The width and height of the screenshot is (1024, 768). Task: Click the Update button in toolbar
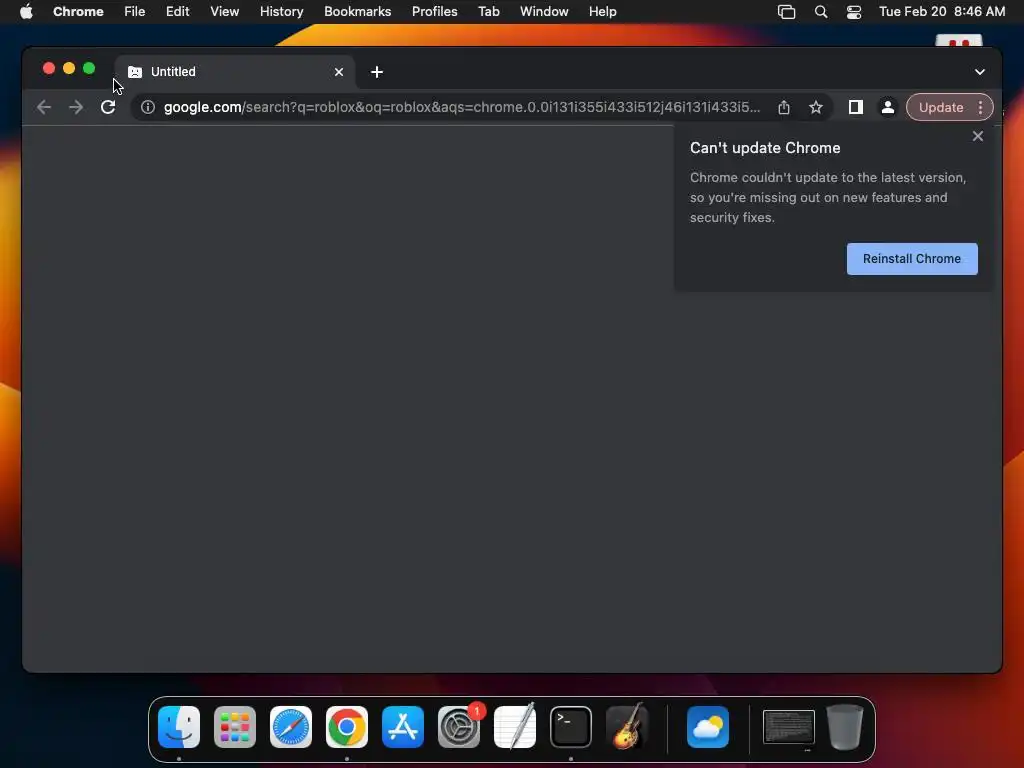[941, 107]
